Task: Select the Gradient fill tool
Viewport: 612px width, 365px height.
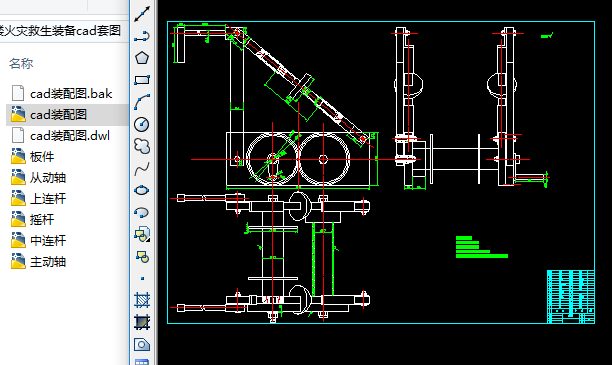Action: point(142,322)
